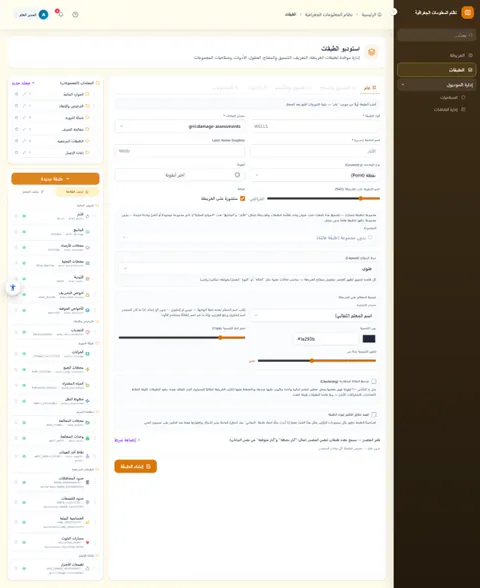Viewport: 480px width, 588px height.
Task: Select the unhighlighted order tab with pencil icon
Action: [x=33, y=192]
